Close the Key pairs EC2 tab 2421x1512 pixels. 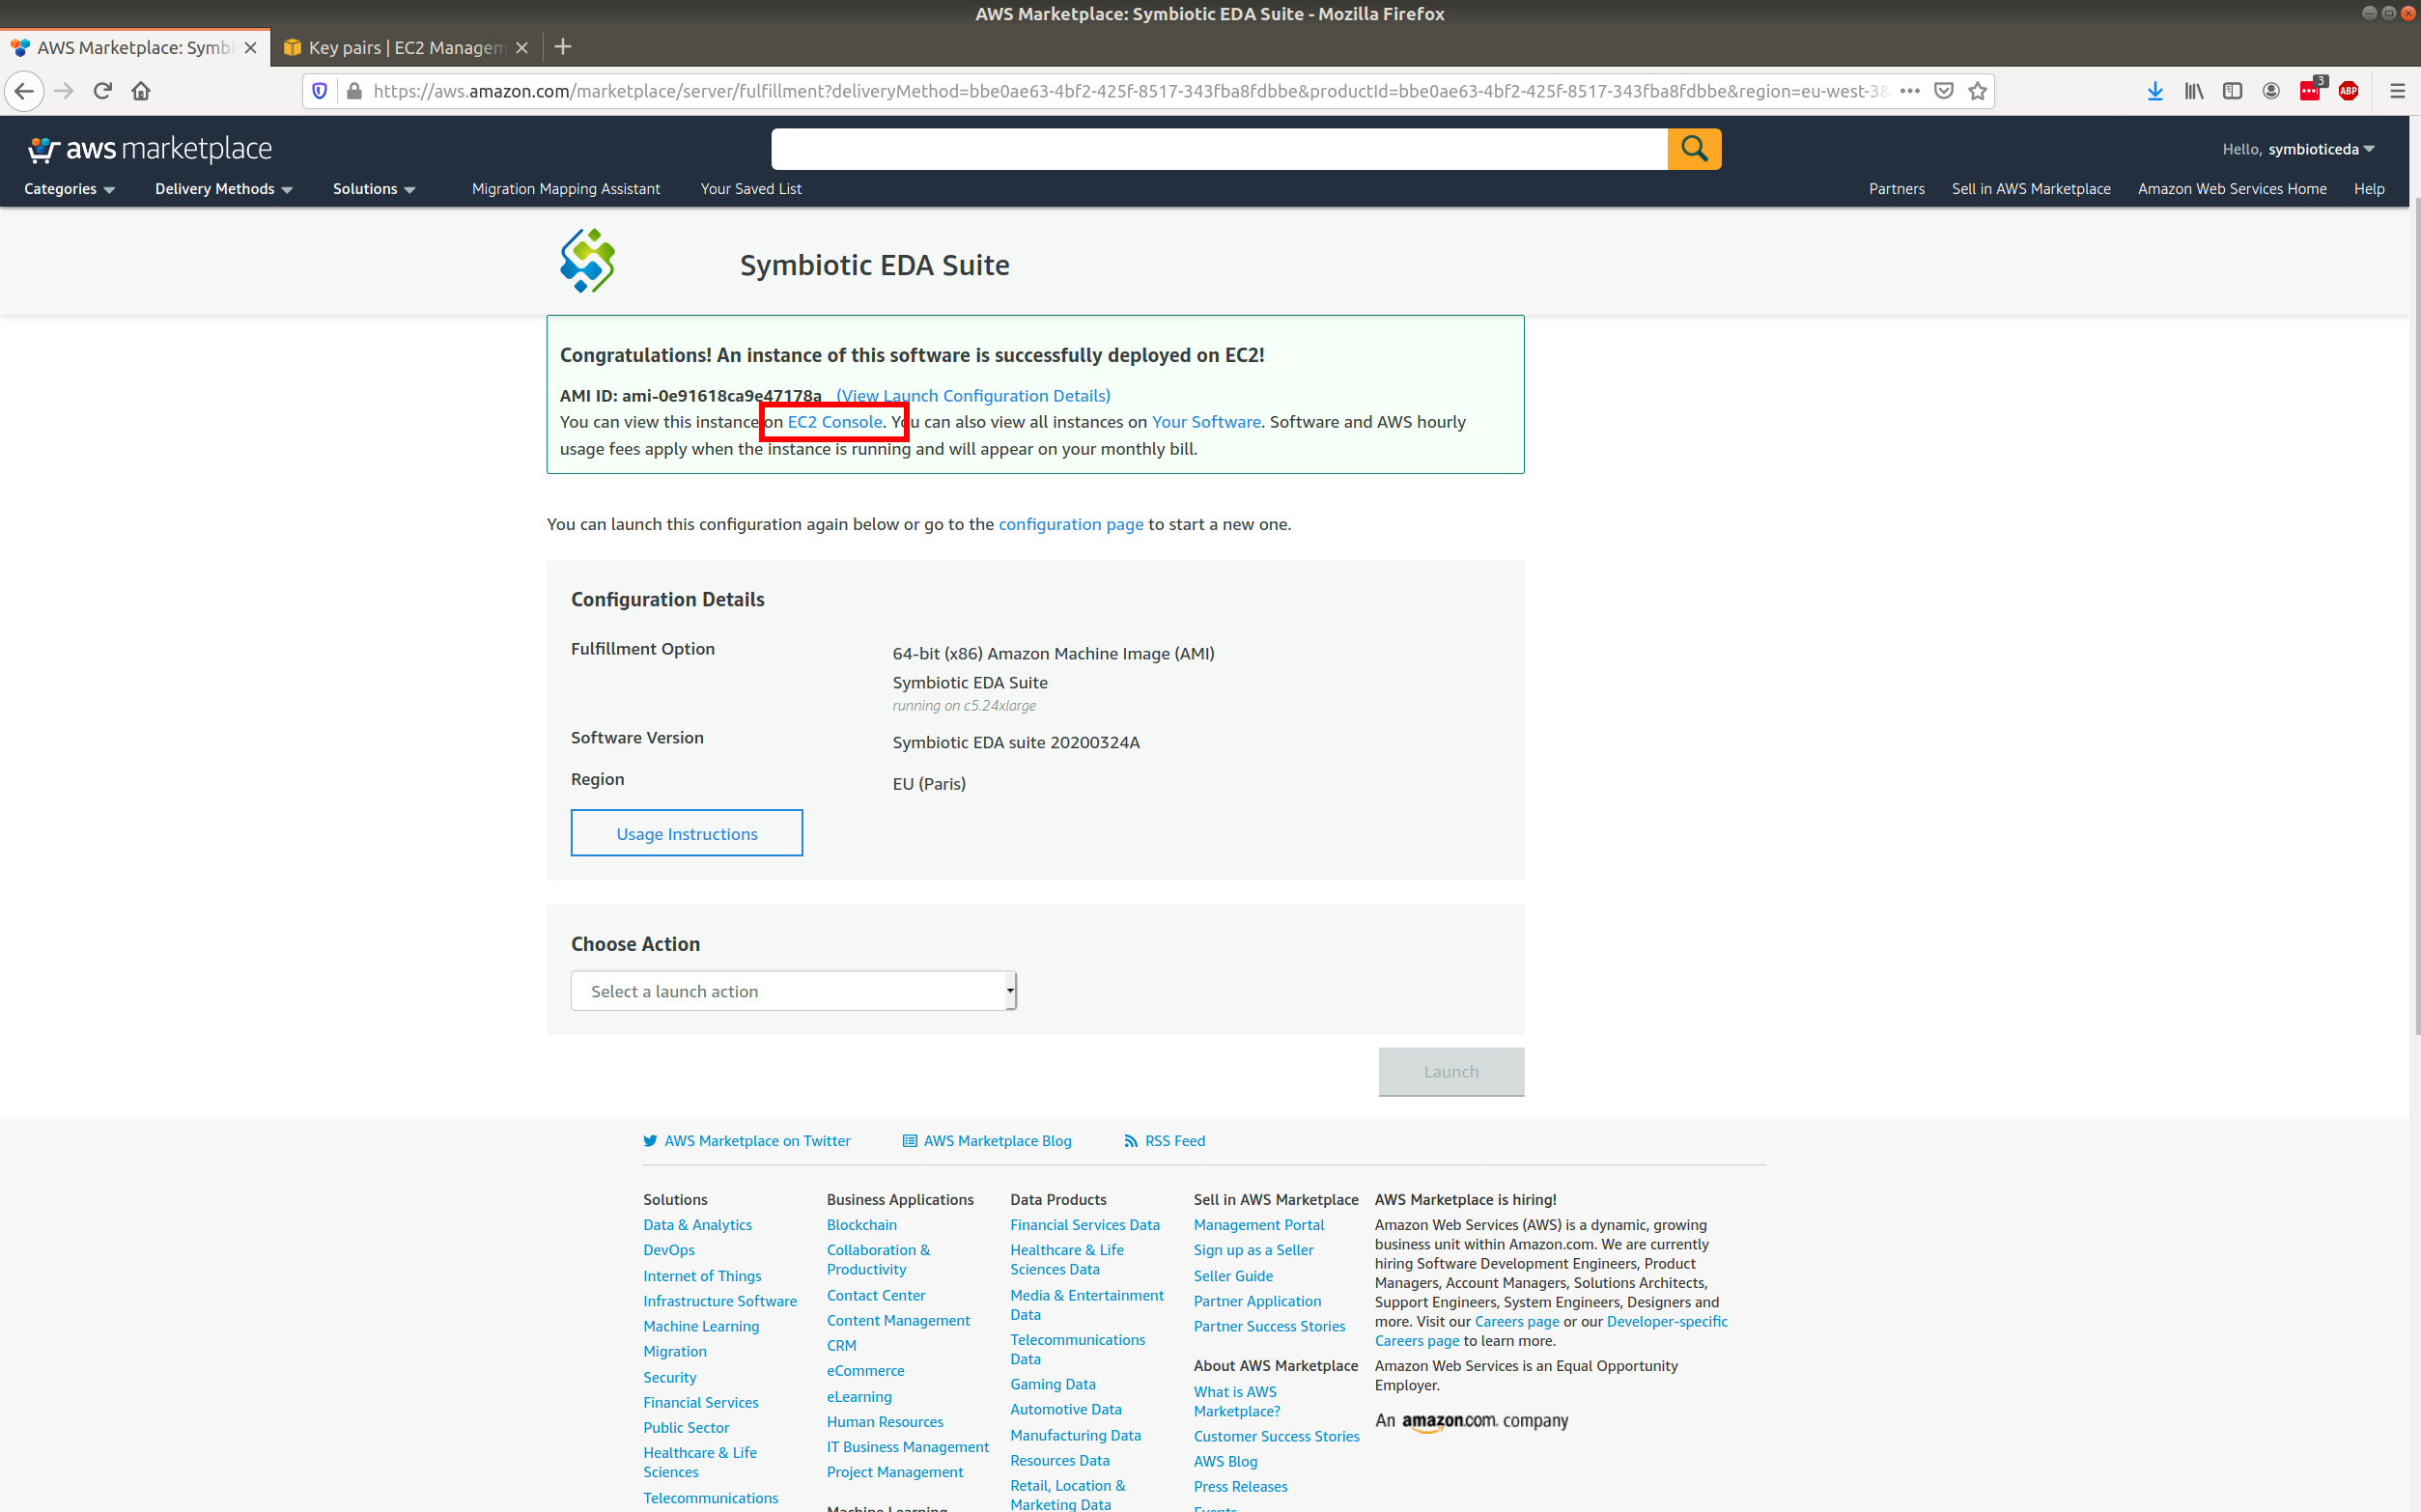[522, 48]
